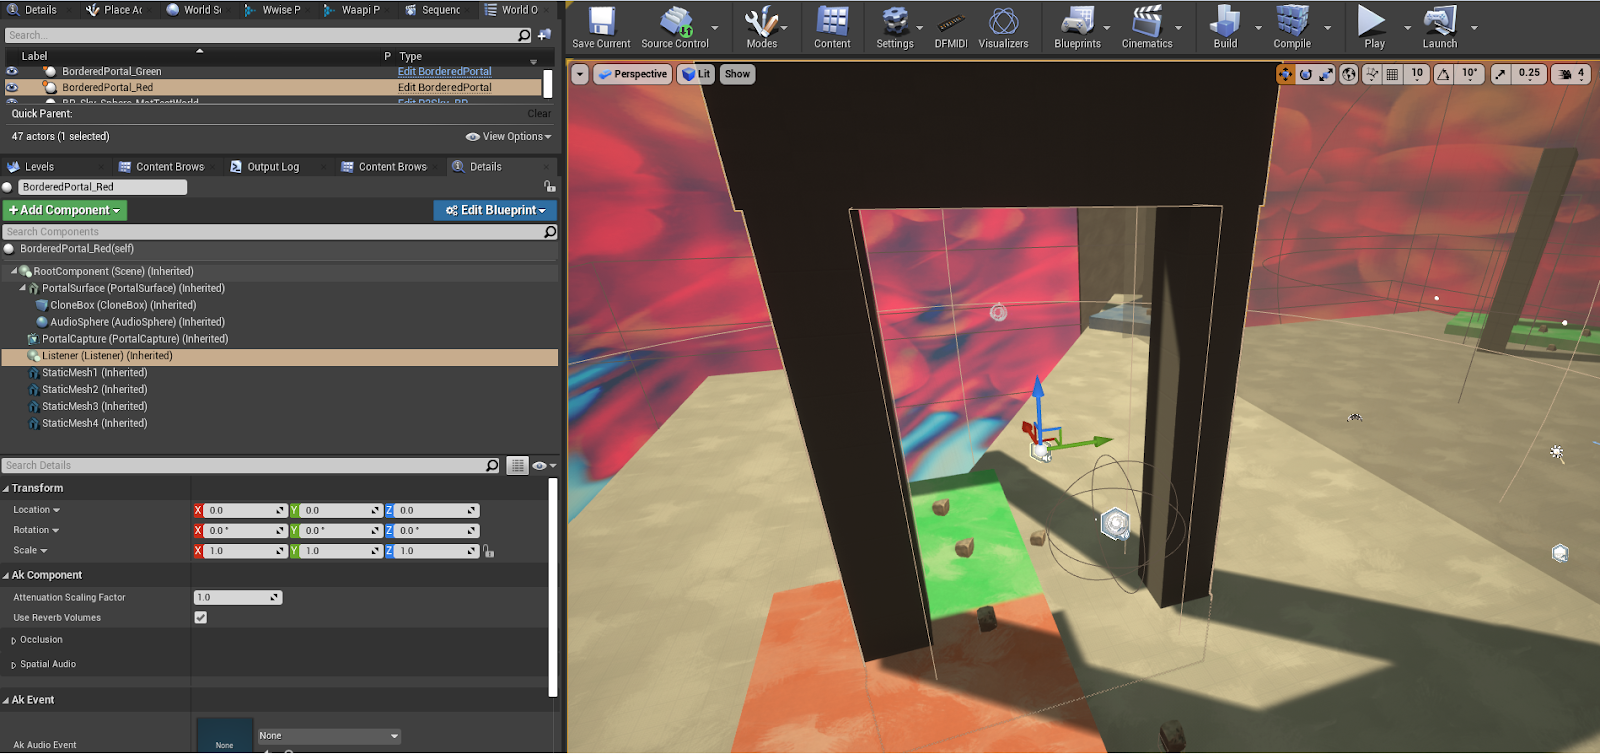Click Add Component button

click(x=64, y=211)
